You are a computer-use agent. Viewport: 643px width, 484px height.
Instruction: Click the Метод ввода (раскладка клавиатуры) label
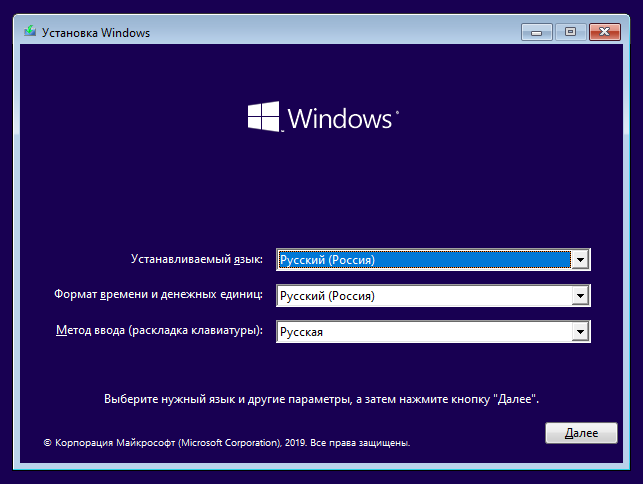(x=160, y=331)
